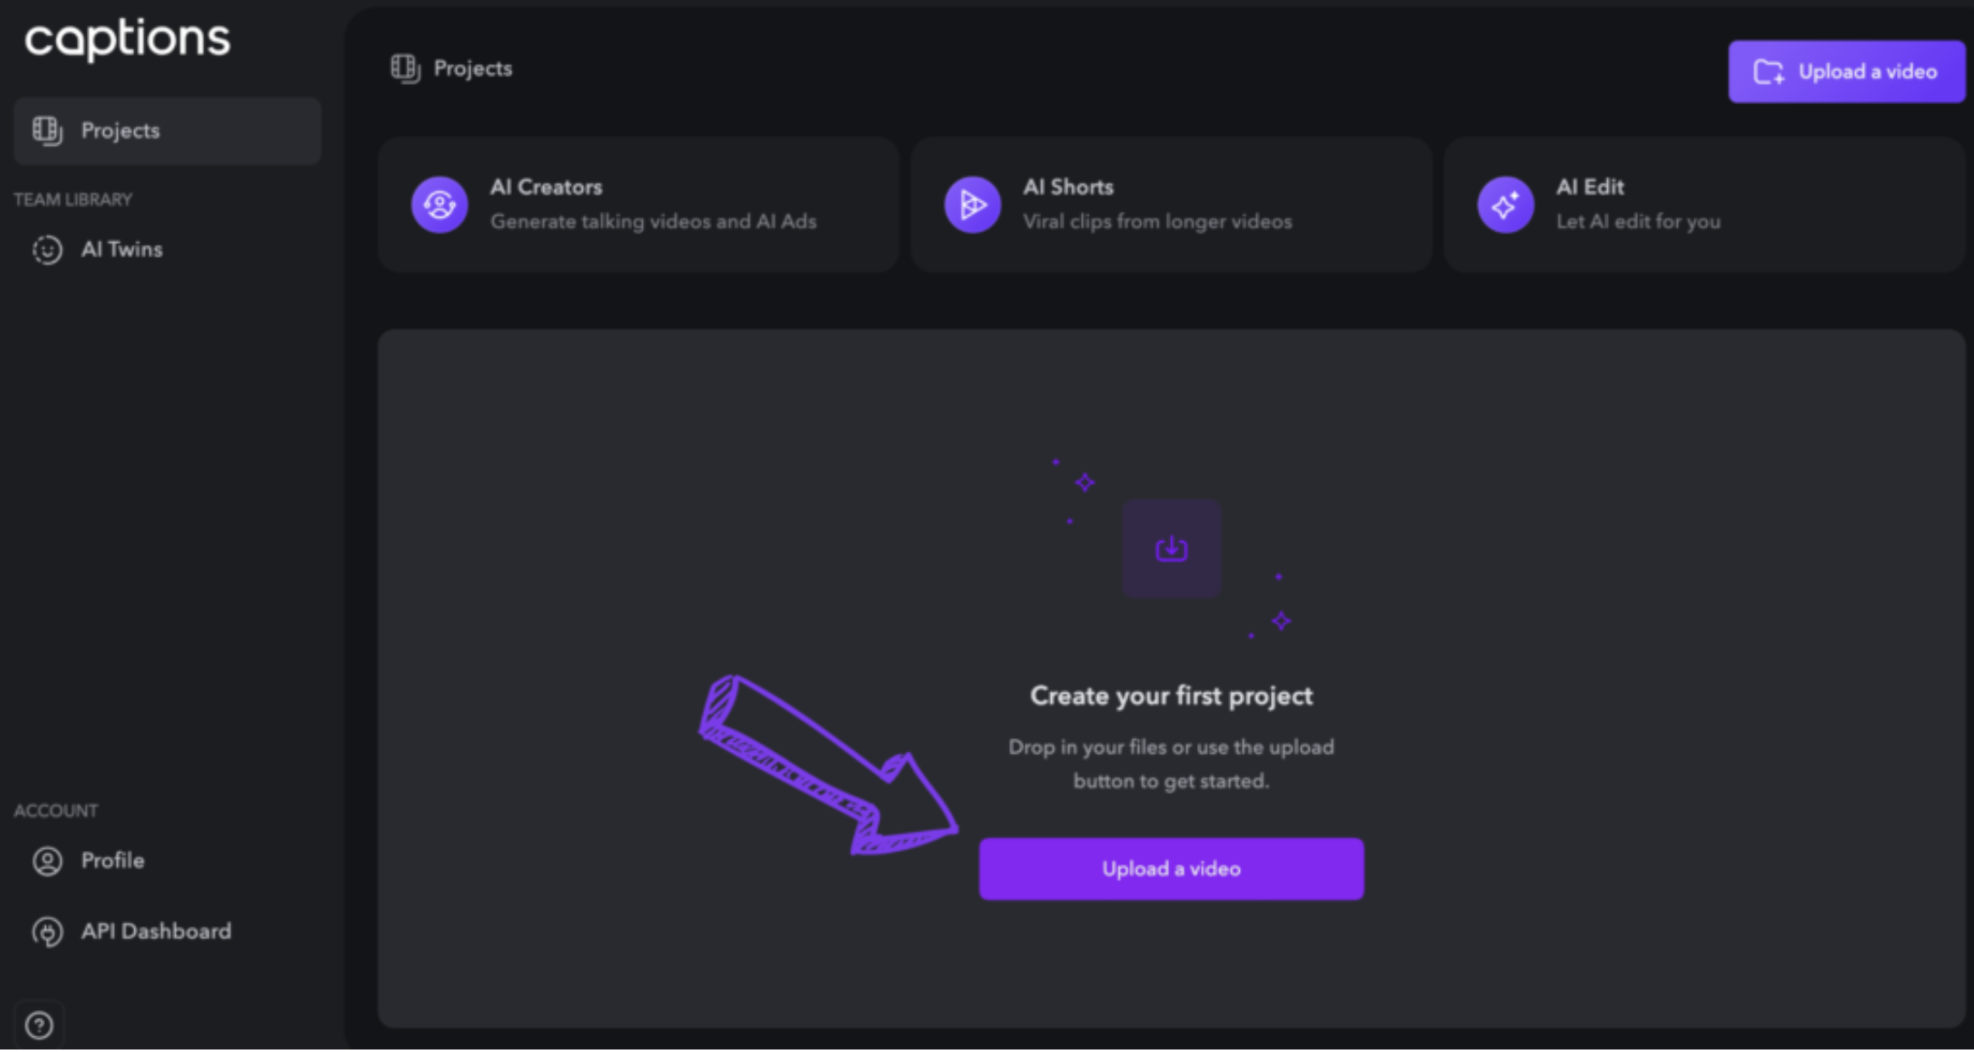Click the Captions logo
1974x1052 pixels.
[127, 40]
